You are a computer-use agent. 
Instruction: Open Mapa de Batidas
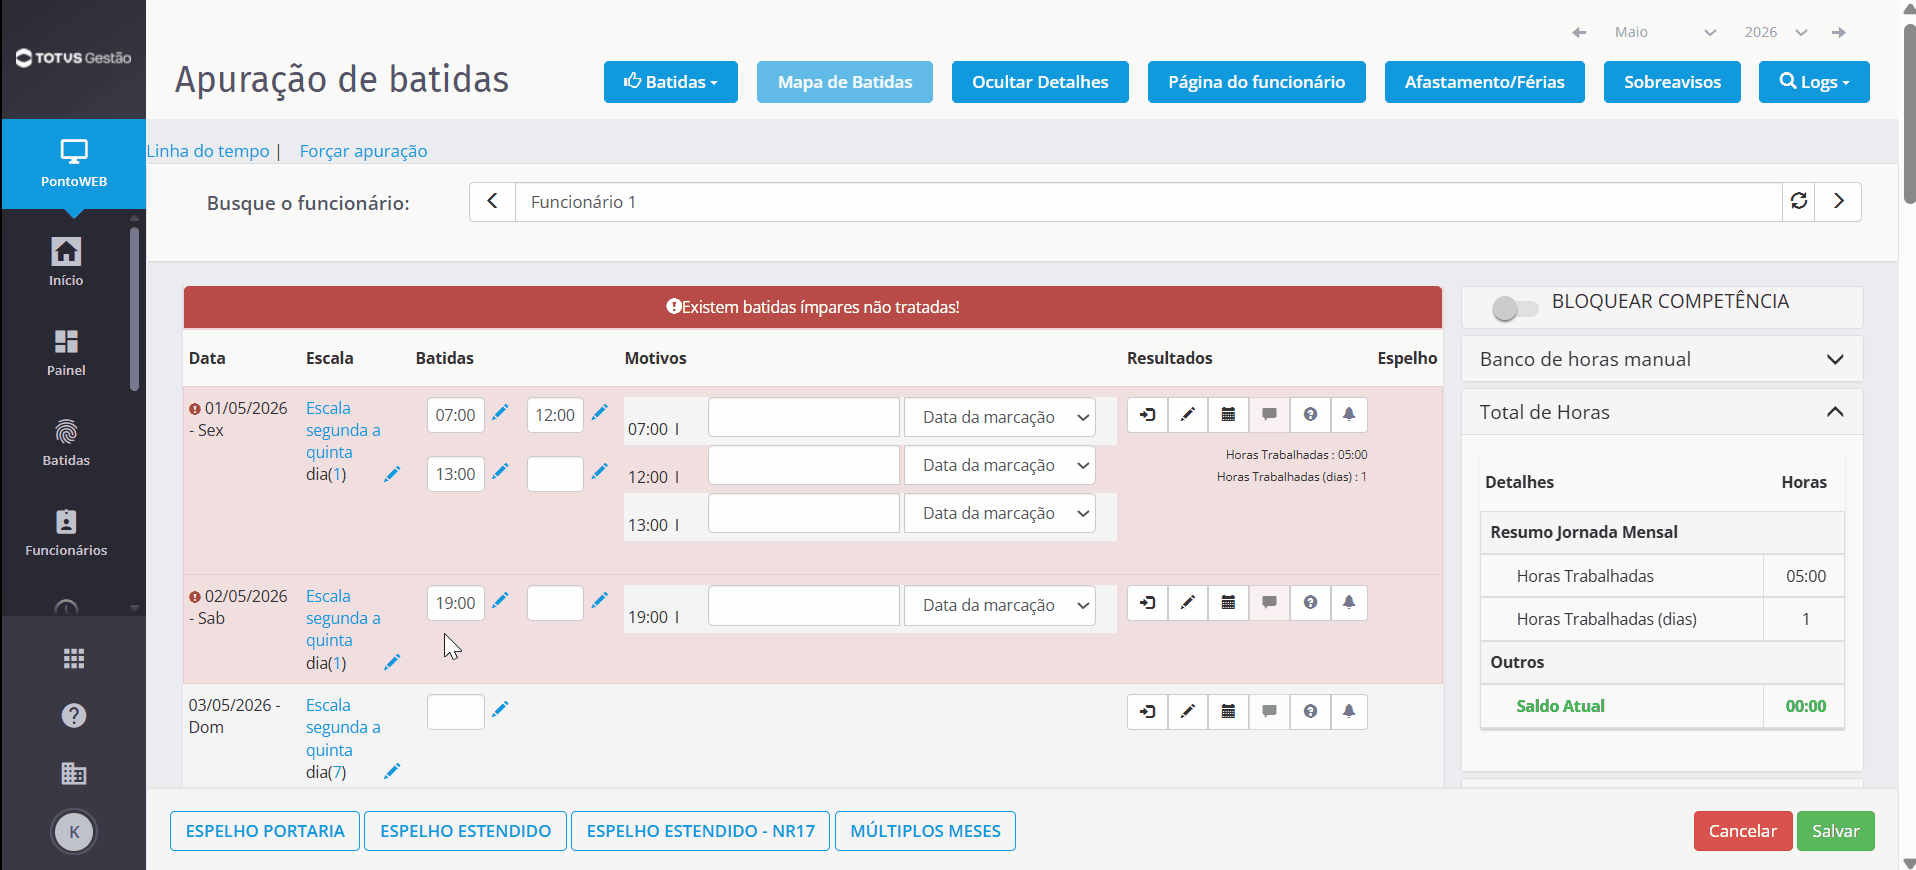pos(845,82)
